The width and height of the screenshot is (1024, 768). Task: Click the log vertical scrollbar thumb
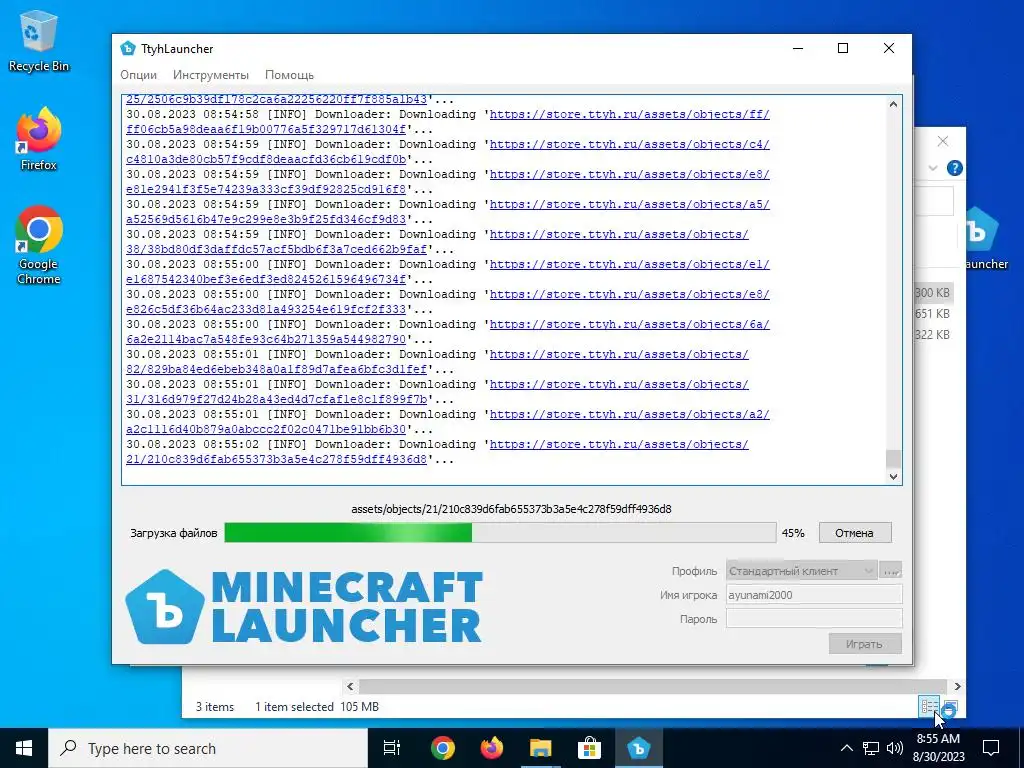coord(893,458)
